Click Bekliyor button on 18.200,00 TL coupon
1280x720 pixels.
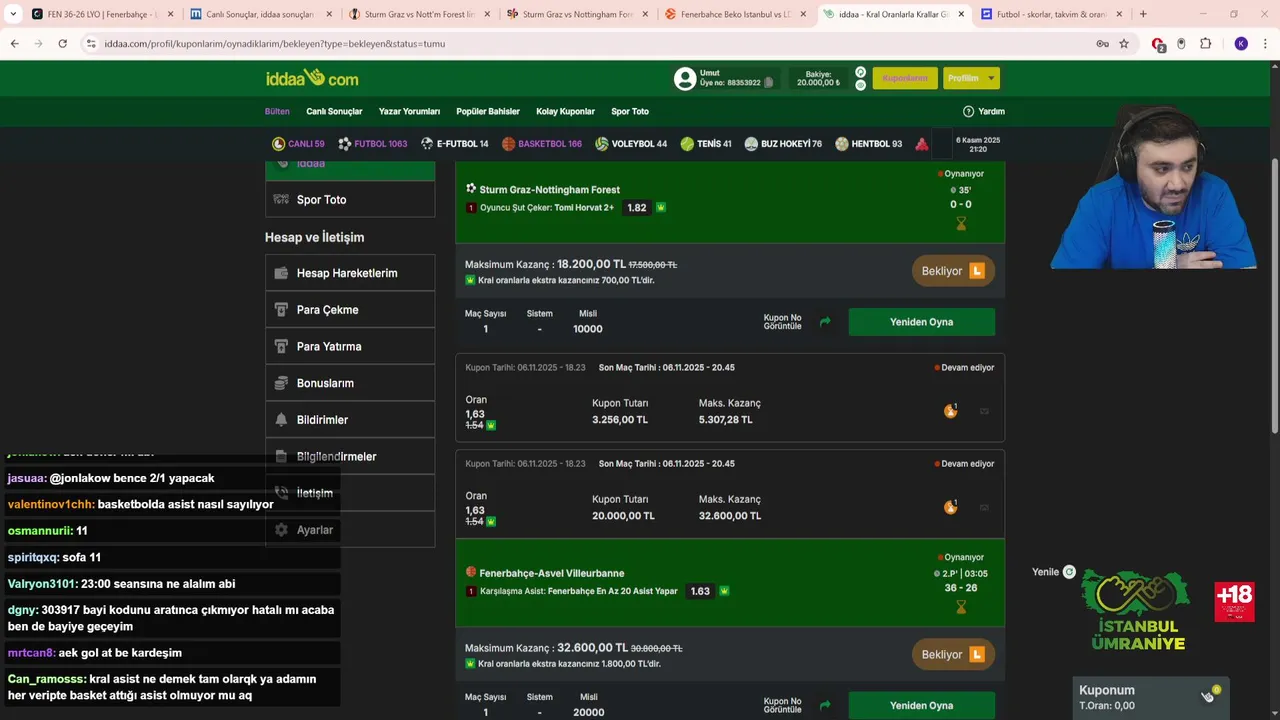[953, 271]
